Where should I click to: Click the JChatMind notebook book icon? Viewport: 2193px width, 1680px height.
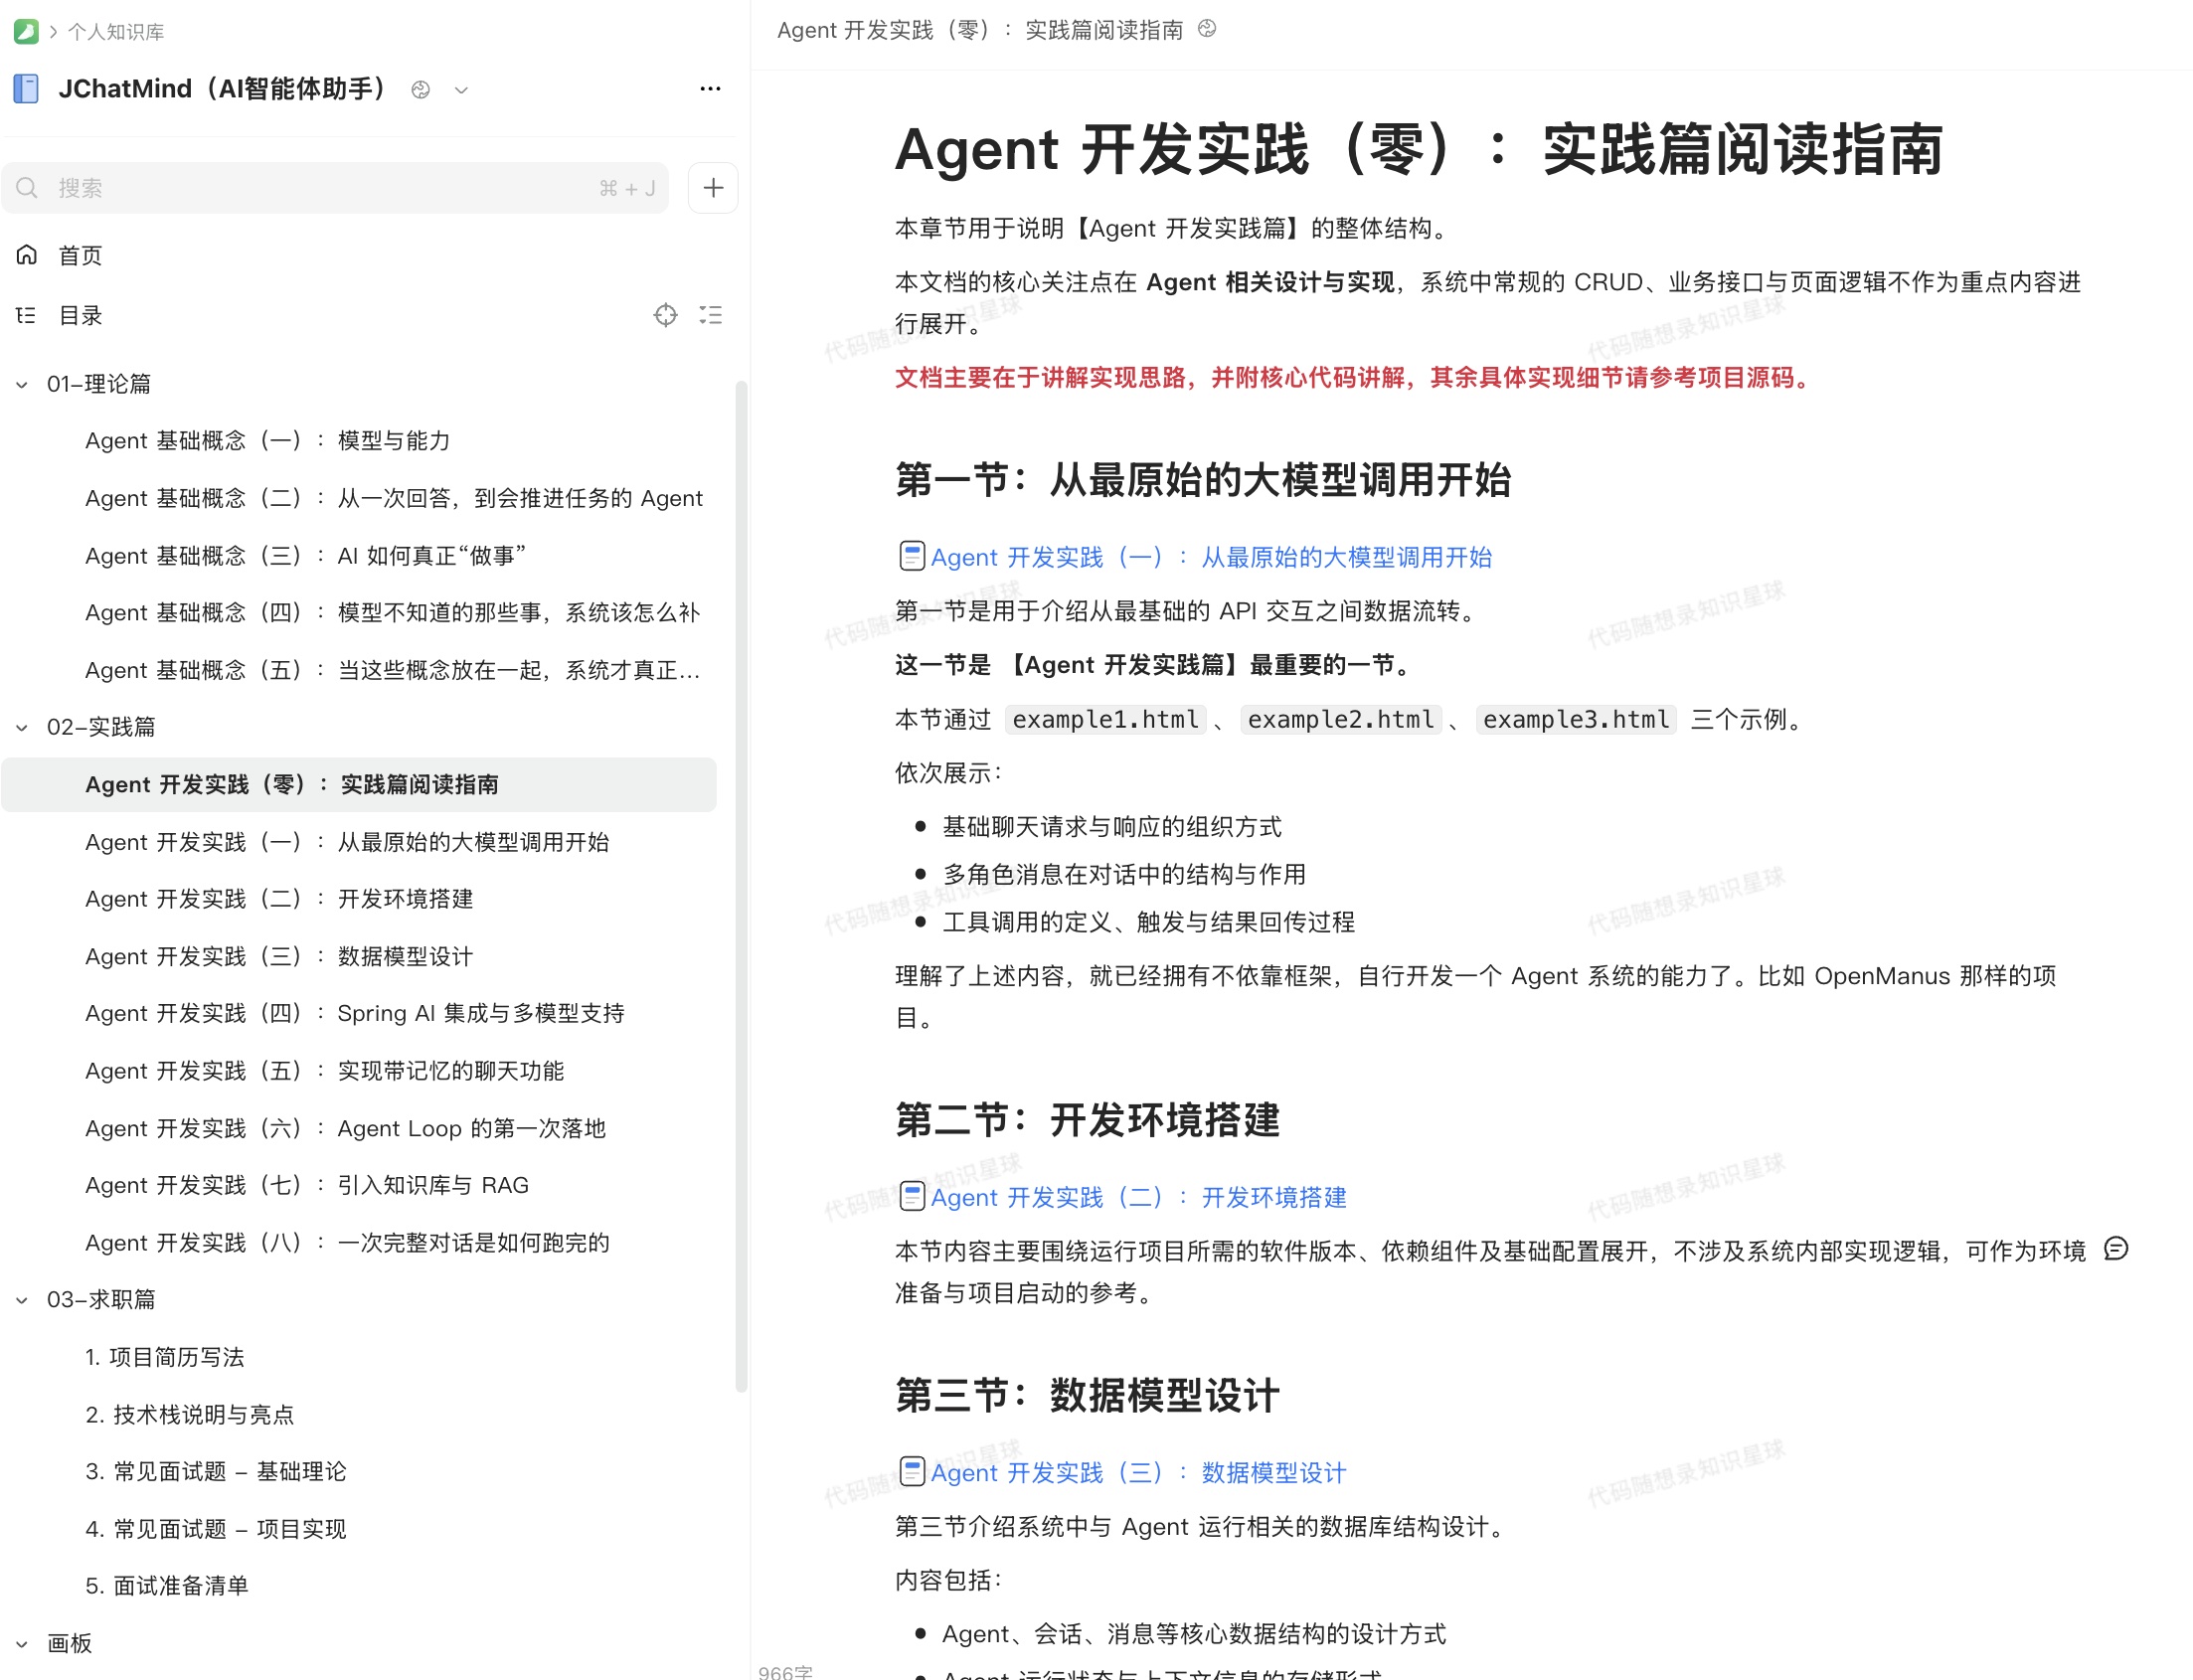pyautogui.click(x=26, y=89)
